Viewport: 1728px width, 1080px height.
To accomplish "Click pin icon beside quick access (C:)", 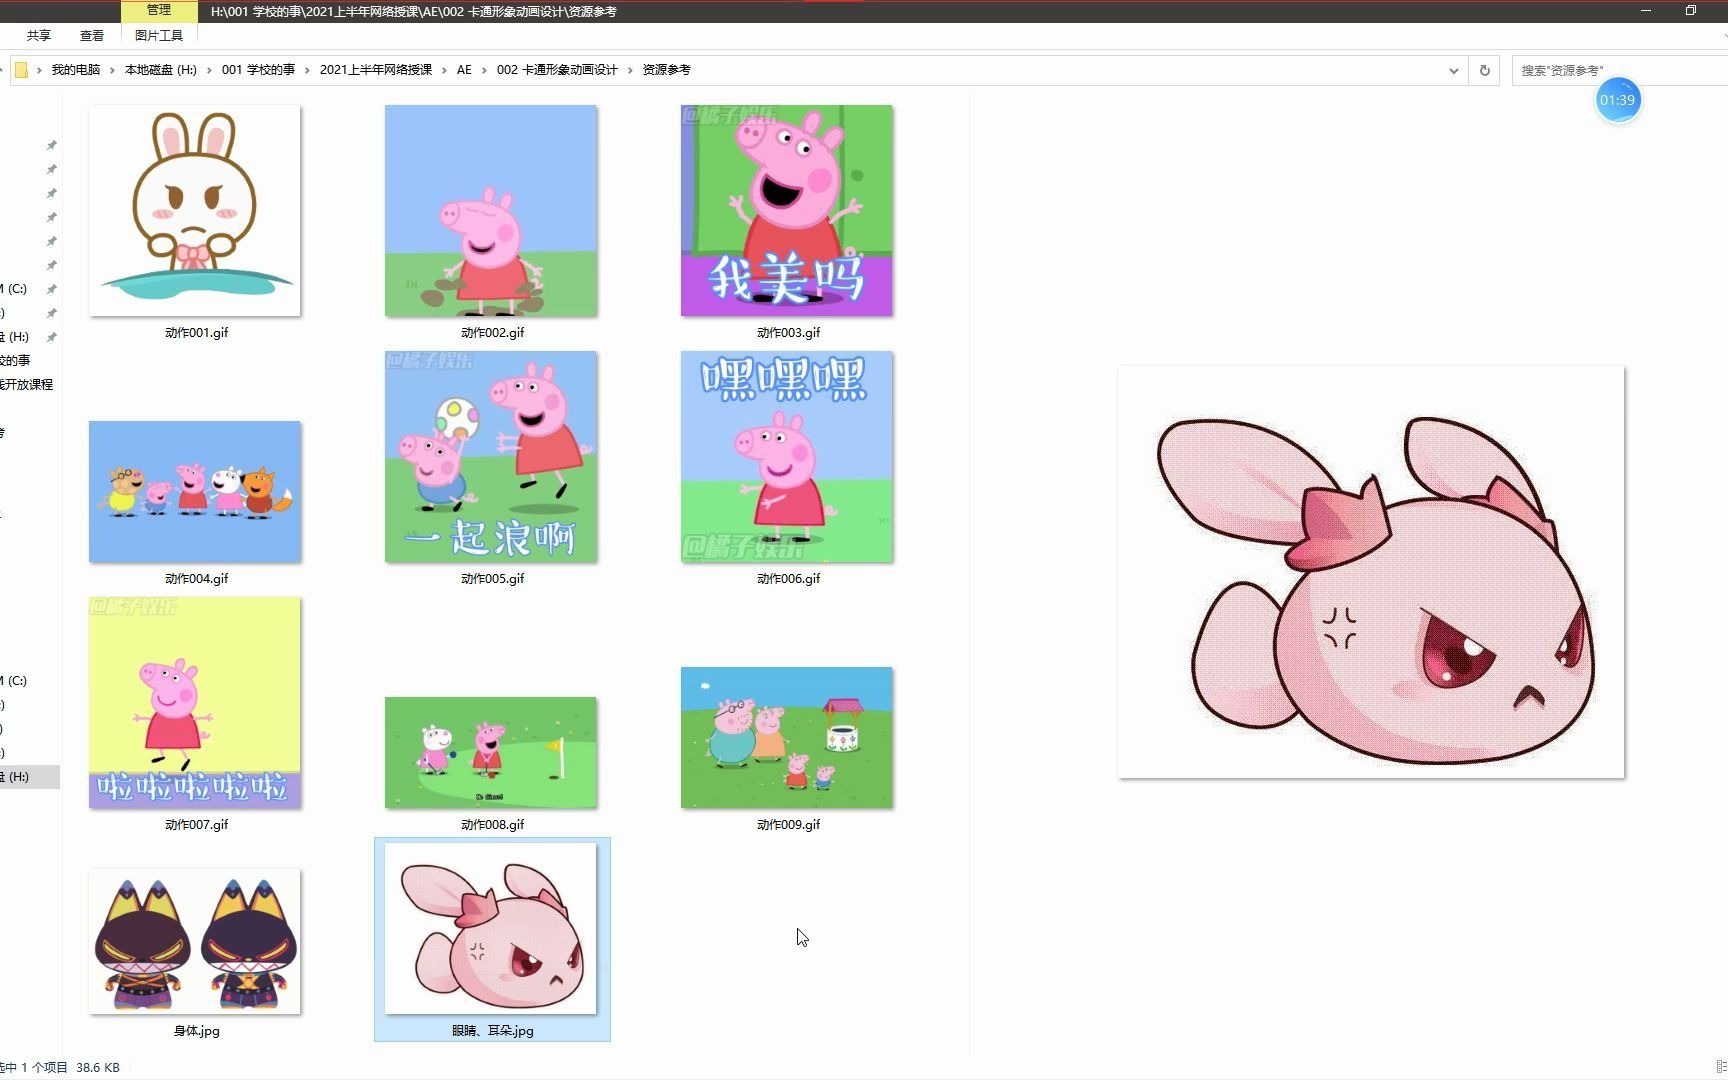I will click(51, 289).
